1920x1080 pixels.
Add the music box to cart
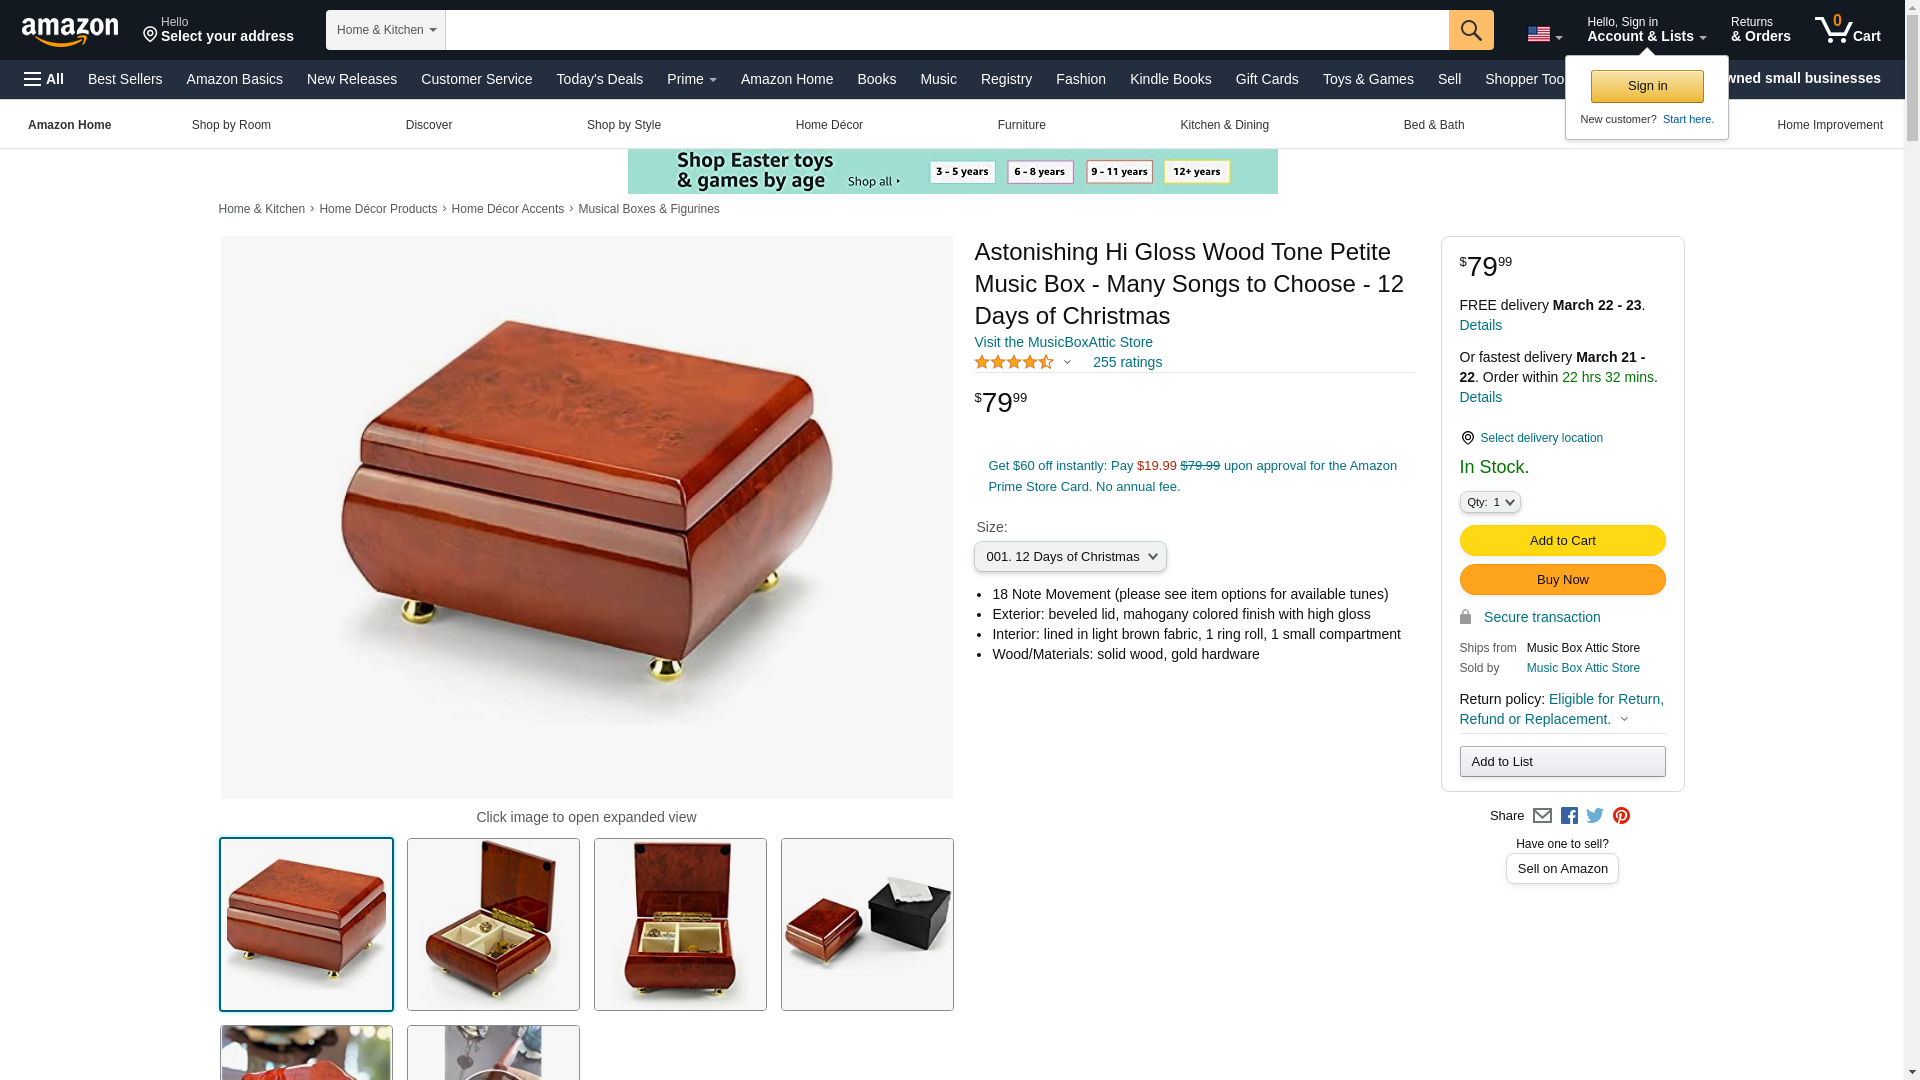[x=1562, y=541]
